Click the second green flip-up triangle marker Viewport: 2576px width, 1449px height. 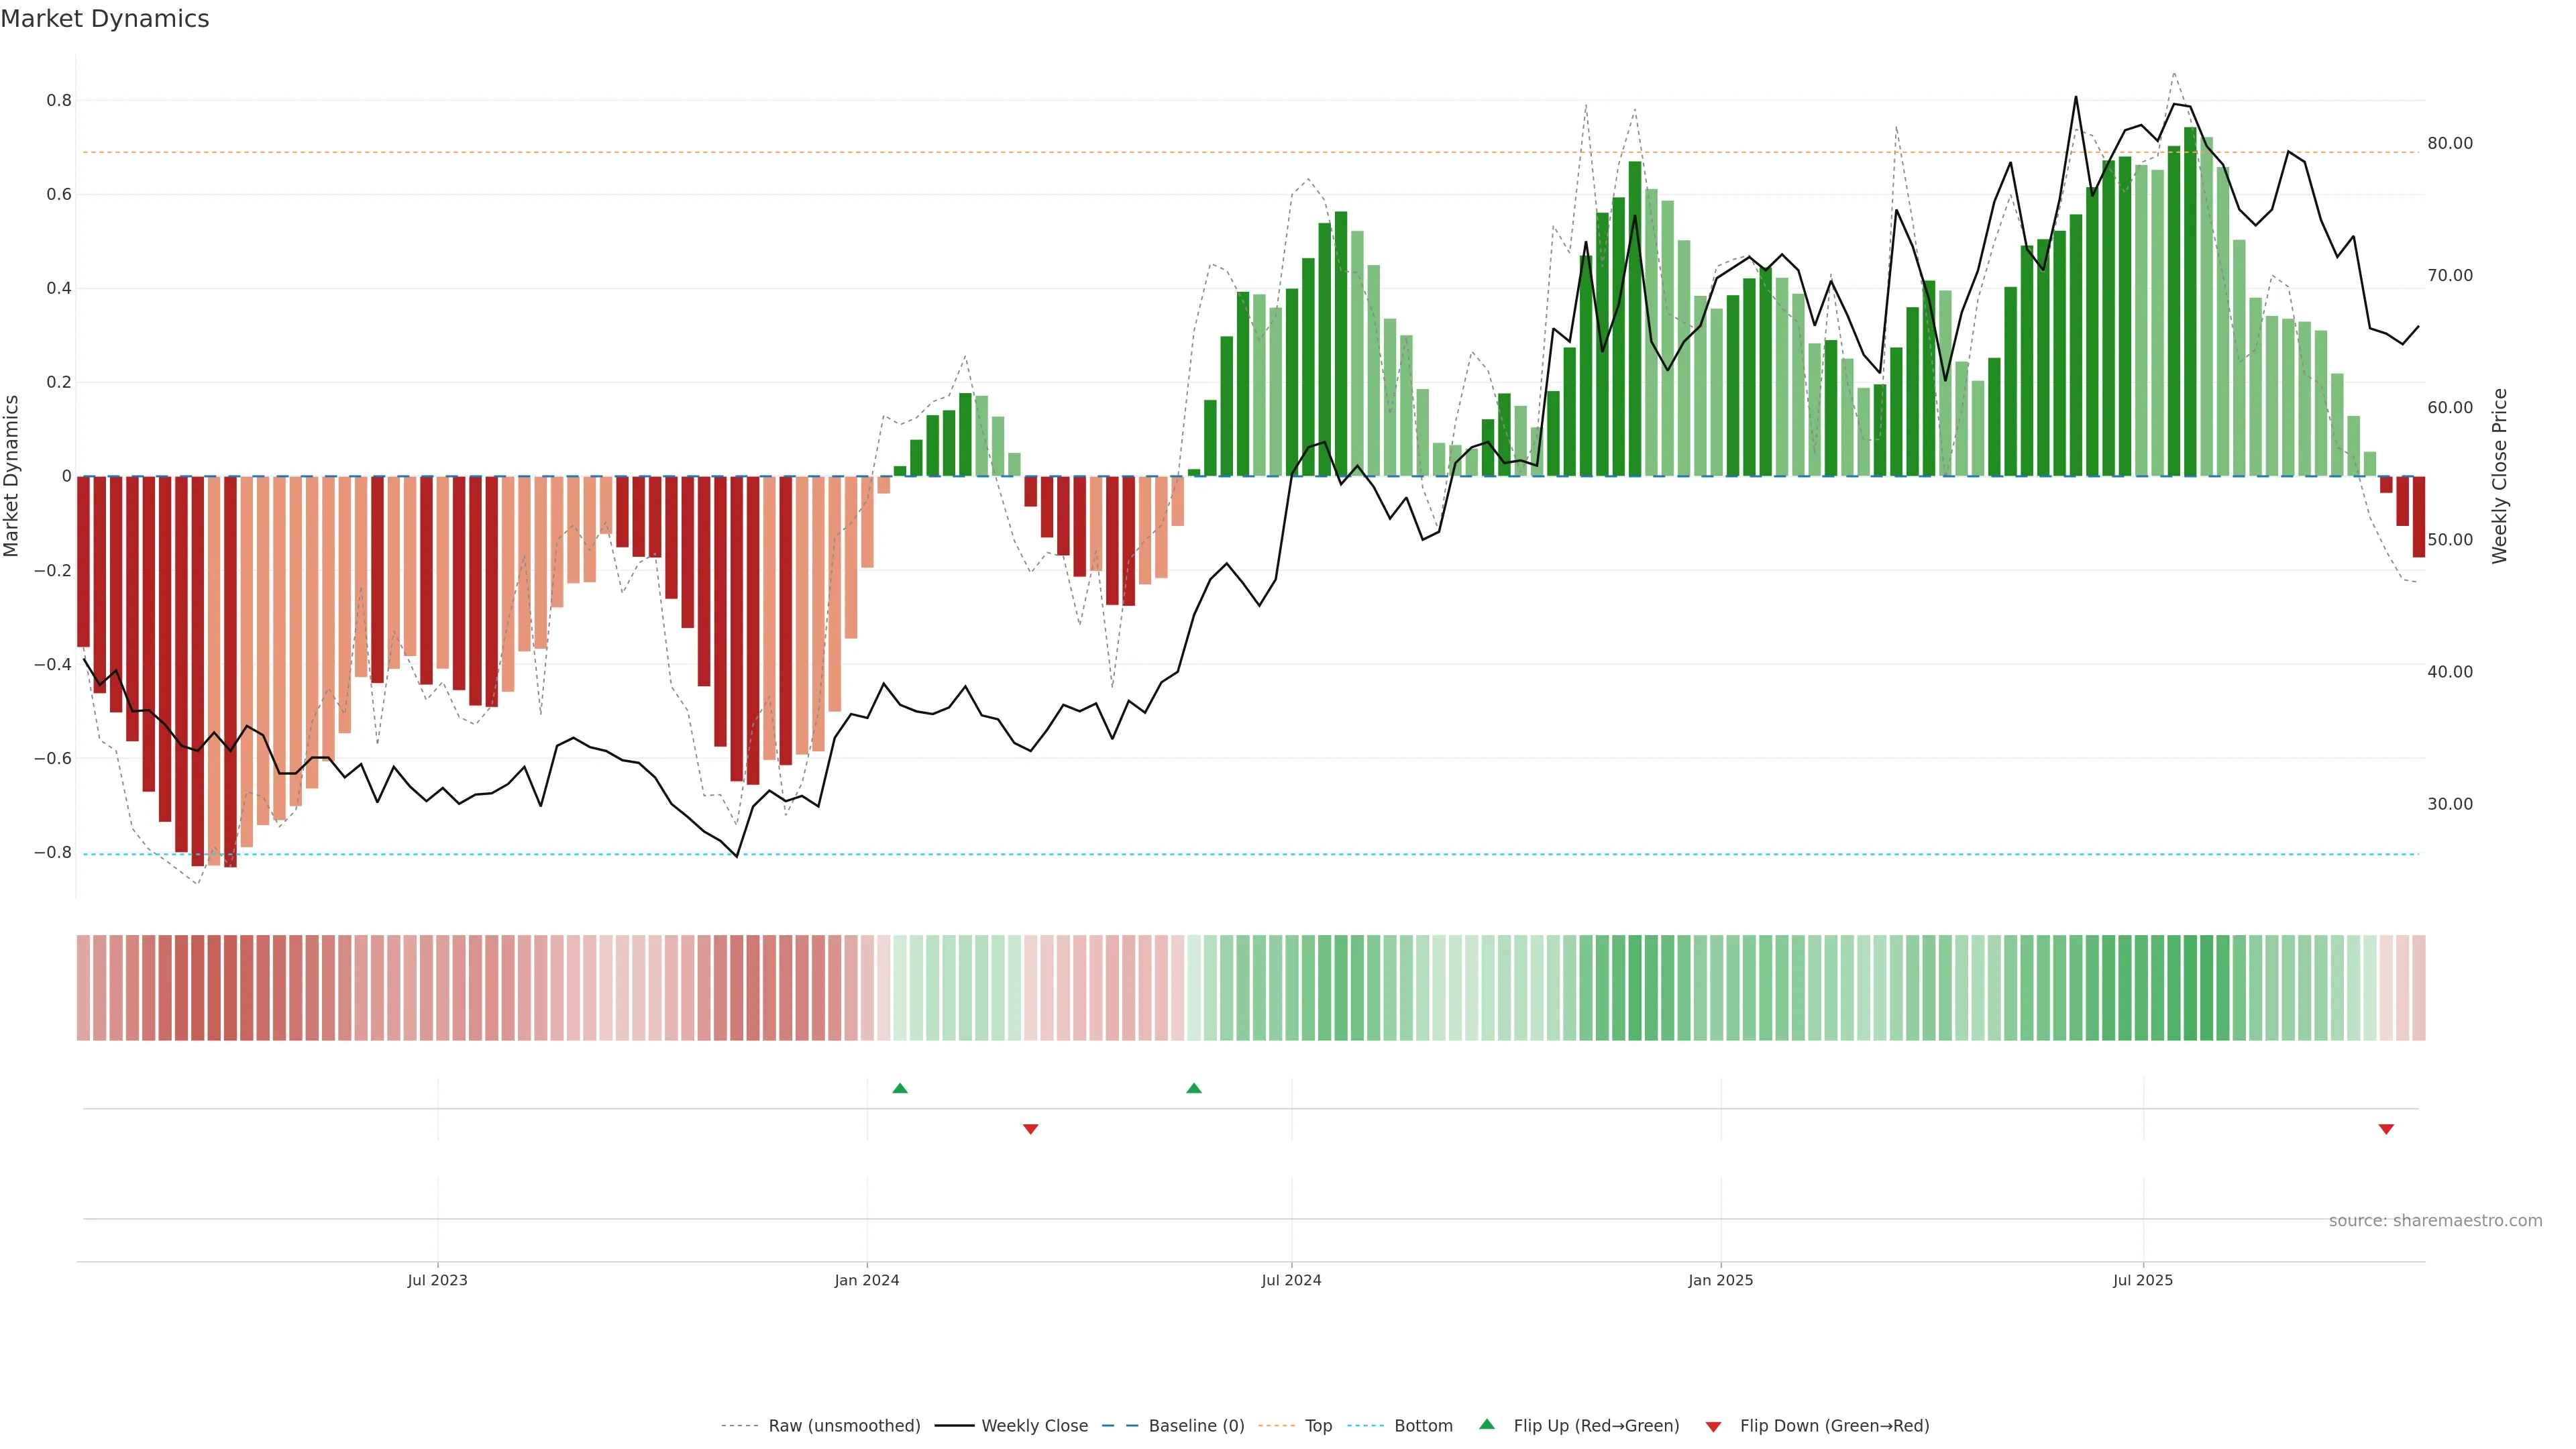click(1193, 1088)
